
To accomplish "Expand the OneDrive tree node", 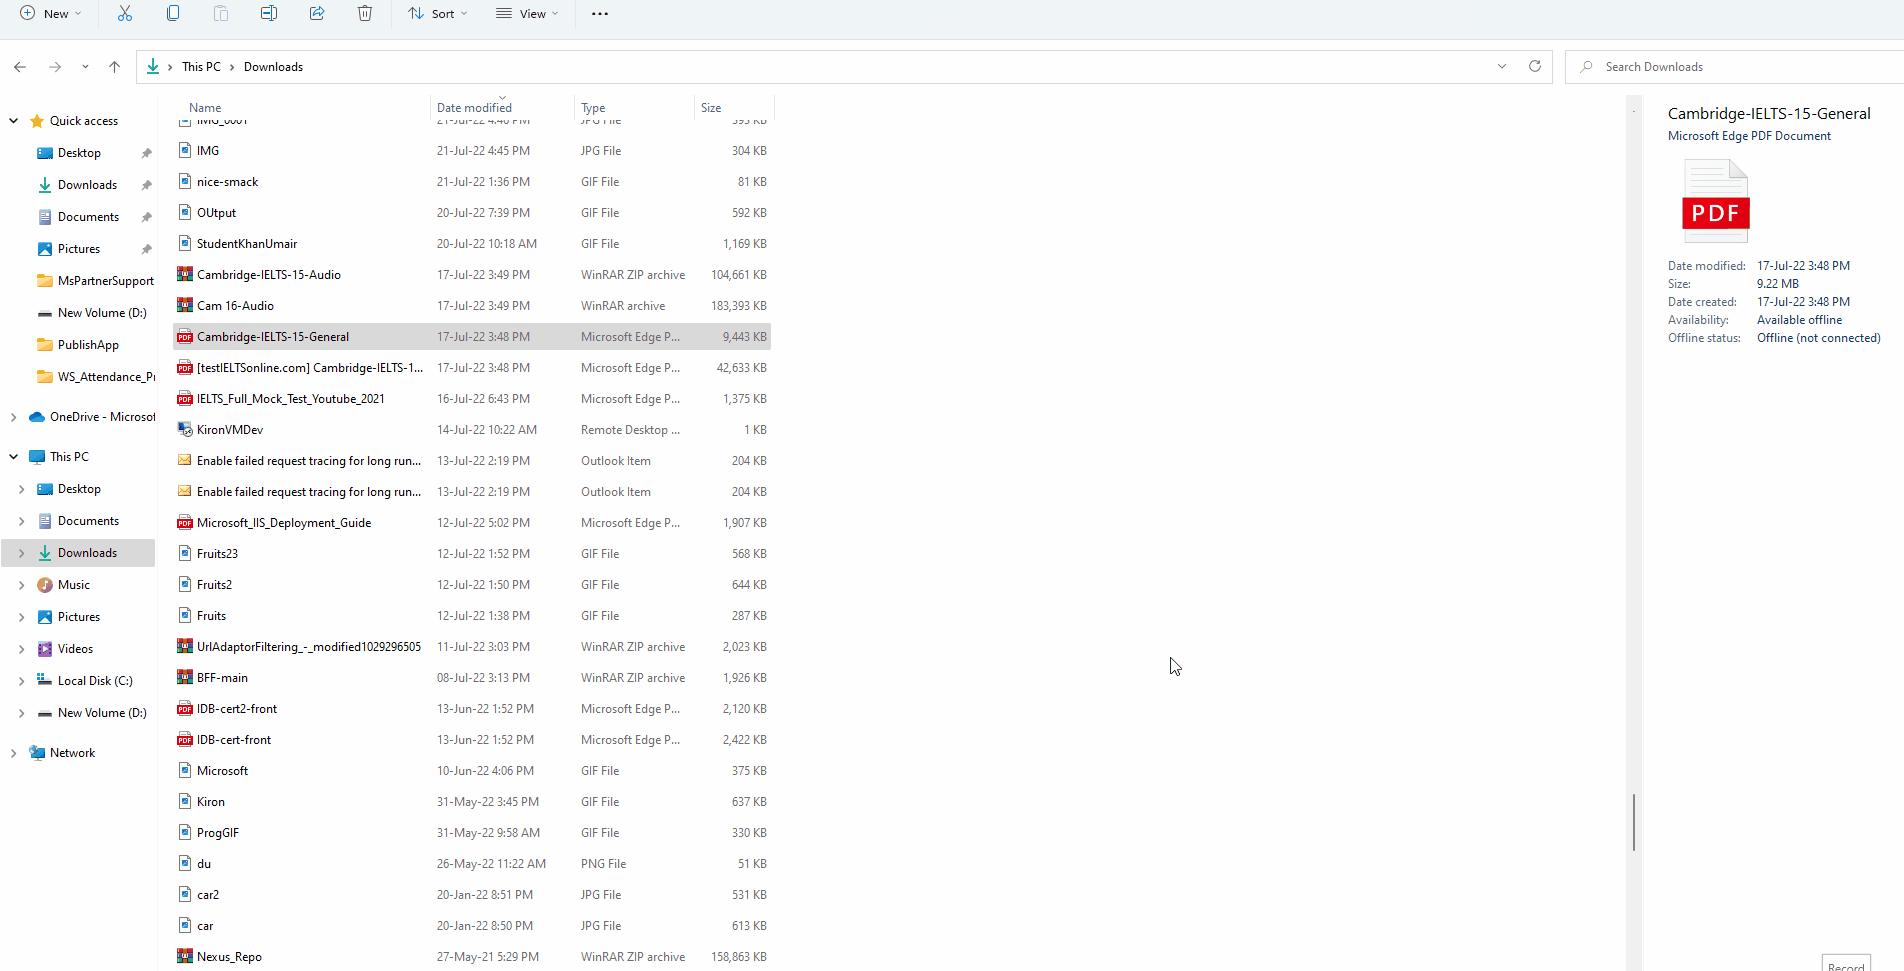I will coord(14,417).
